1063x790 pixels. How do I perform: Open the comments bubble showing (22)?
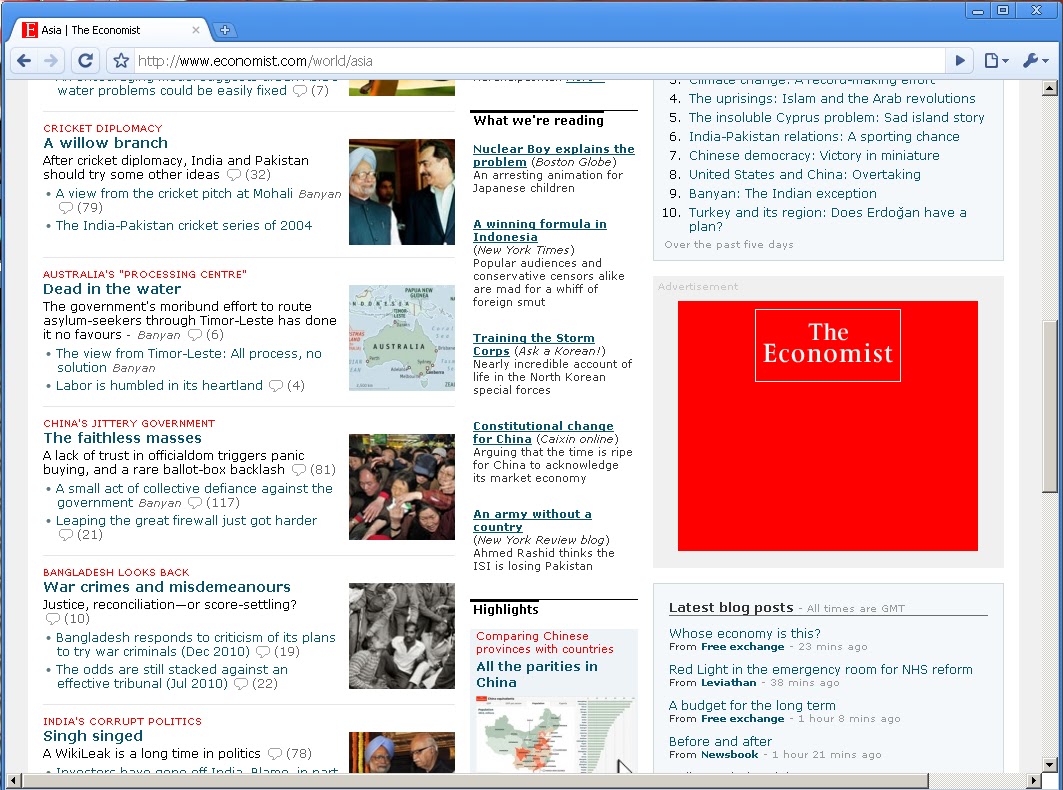[240, 684]
